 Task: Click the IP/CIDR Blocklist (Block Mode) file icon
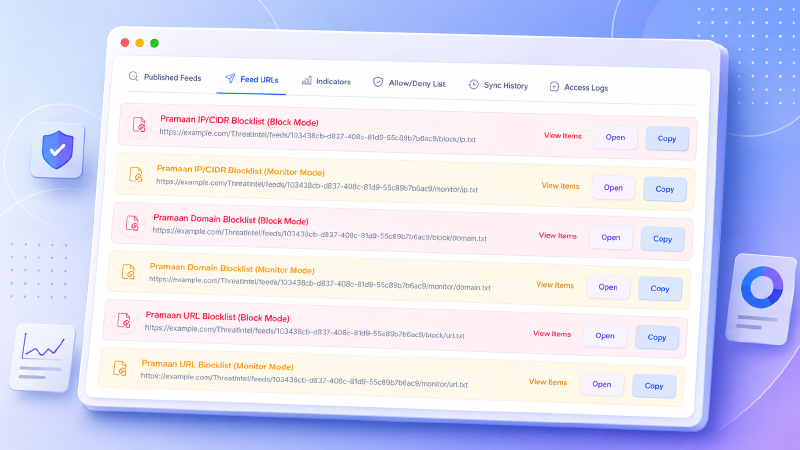(139, 124)
